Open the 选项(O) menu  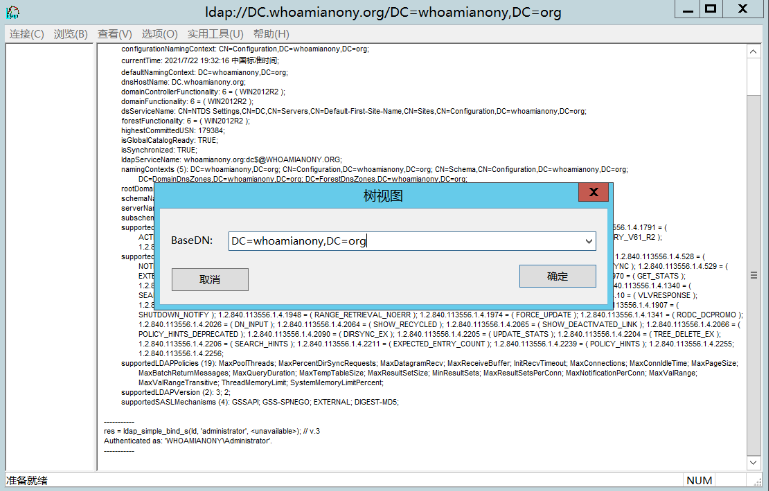[159, 34]
